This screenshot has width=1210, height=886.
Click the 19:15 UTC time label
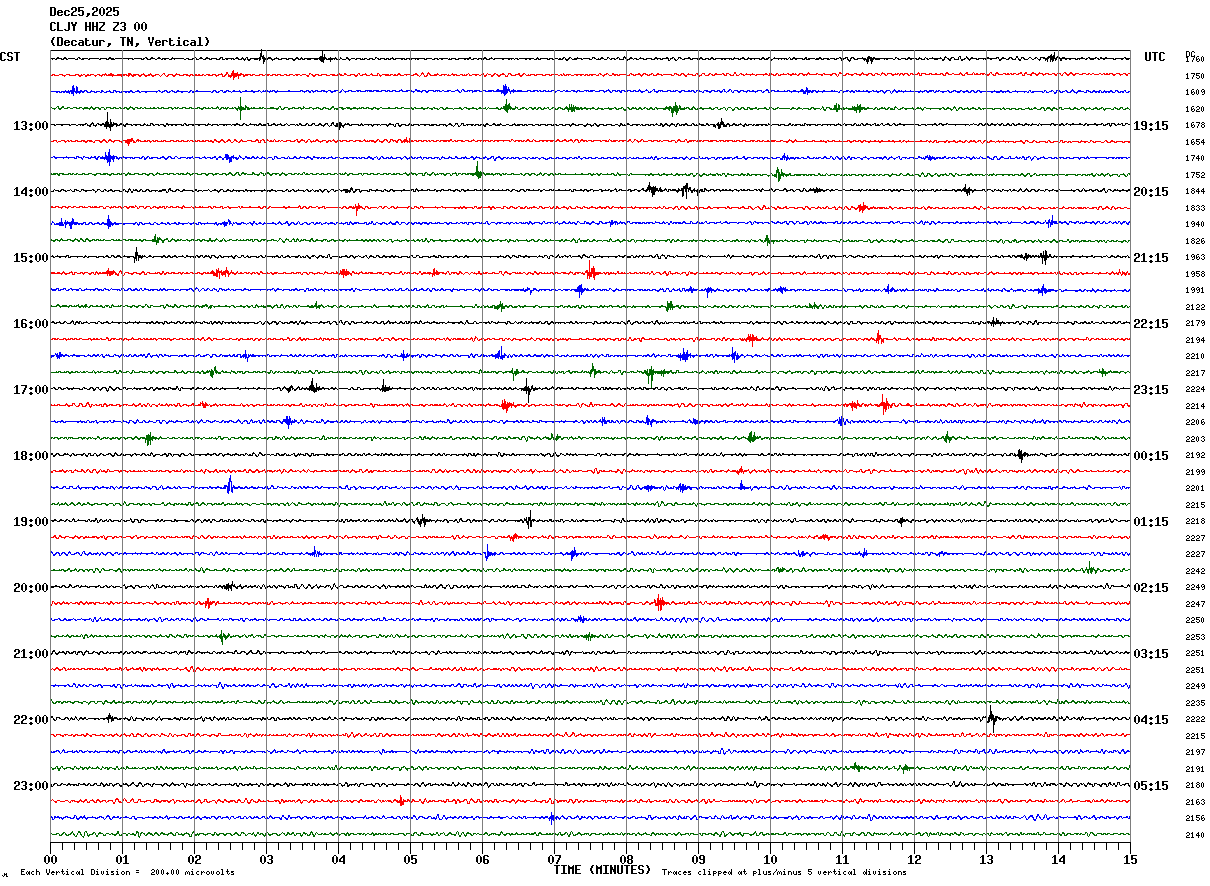pos(1150,126)
